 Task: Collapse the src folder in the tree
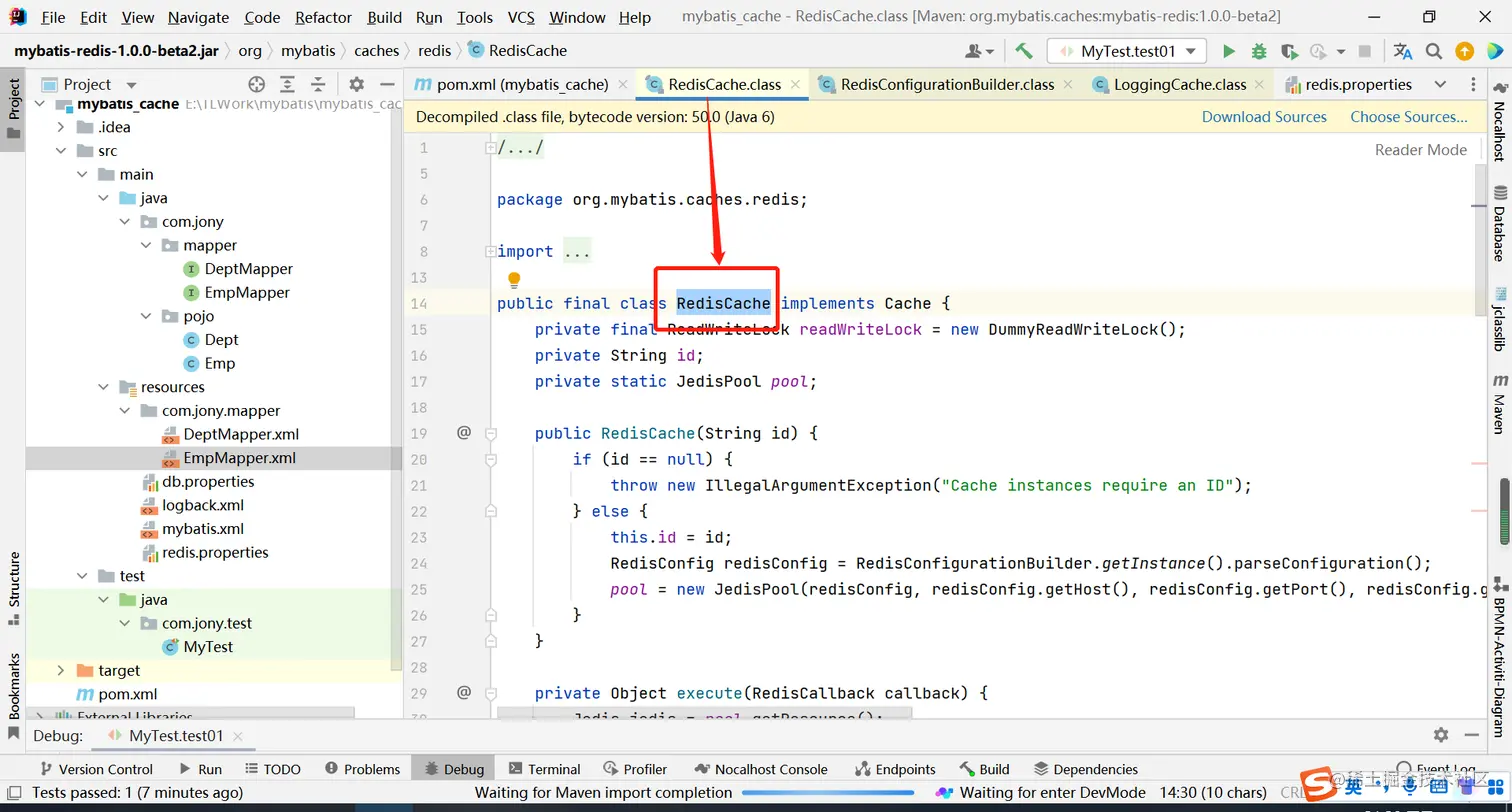point(61,151)
